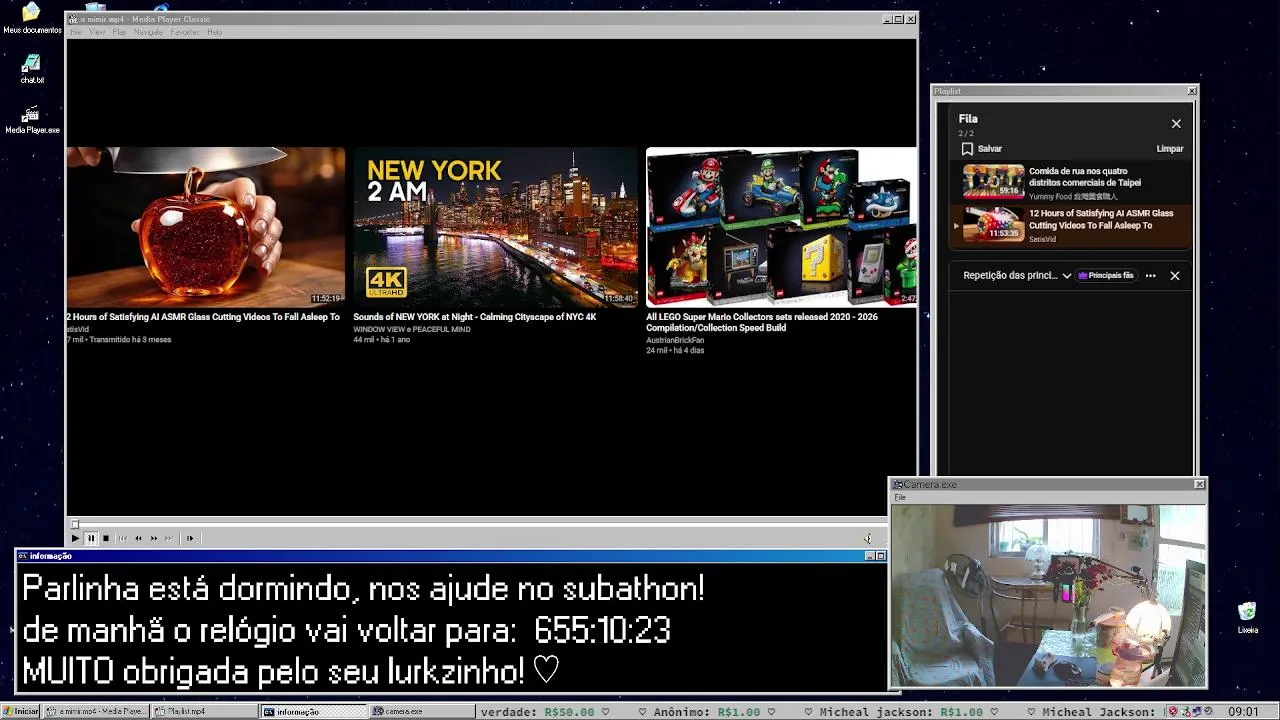1280x720 pixels.
Task: Switch to the camera.exe taskbar item
Action: 422,712
